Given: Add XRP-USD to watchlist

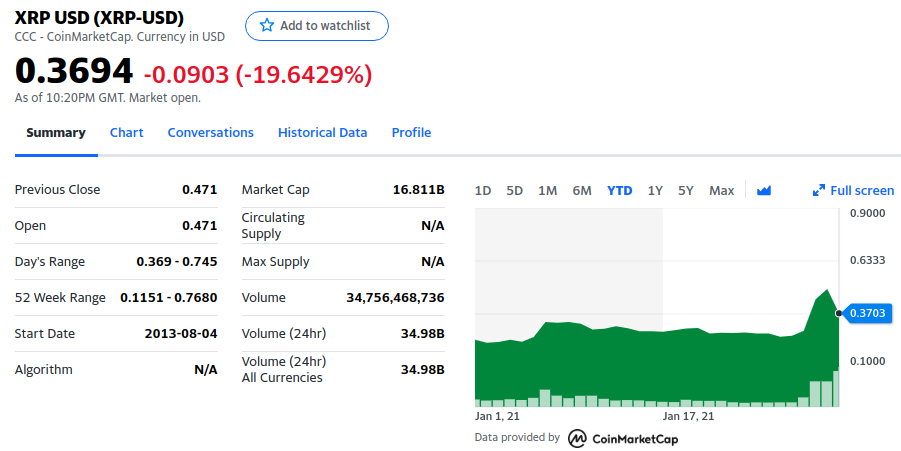Looking at the screenshot, I should pos(317,26).
